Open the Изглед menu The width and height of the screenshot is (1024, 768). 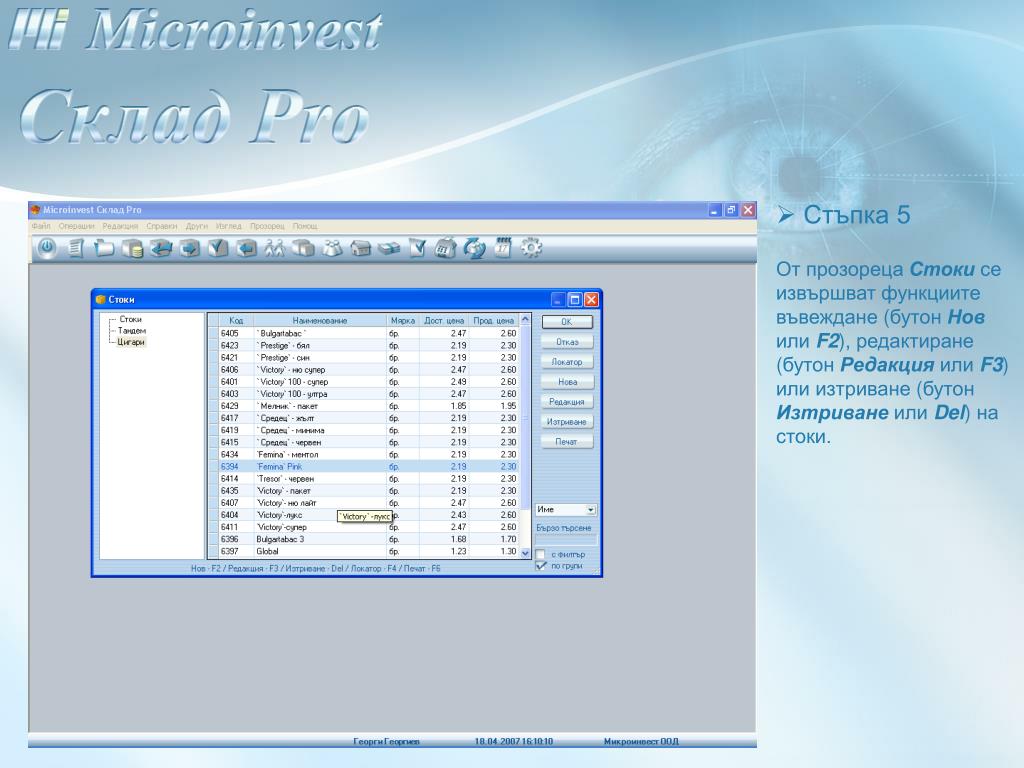pyautogui.click(x=229, y=226)
